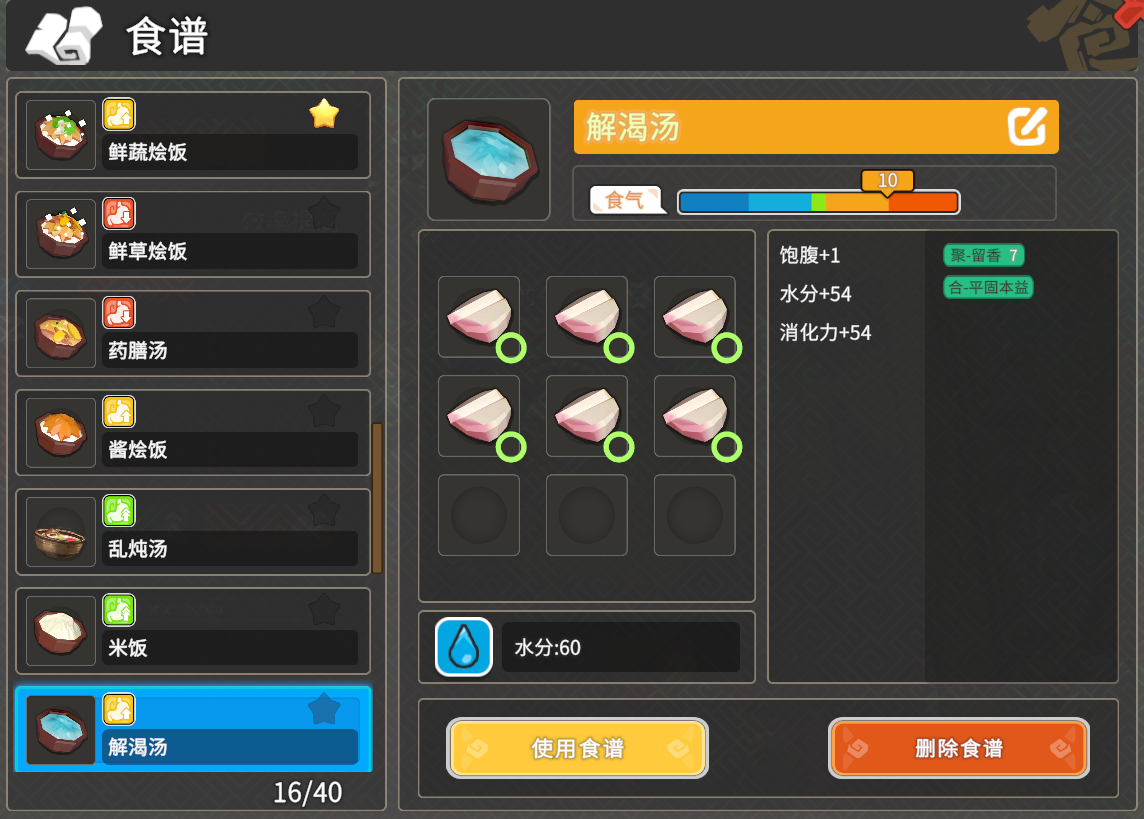Viewport: 1144px width, 819px height.
Task: Toggle favorite star on 鲜蔬烩饭 recipe
Action: coord(324,114)
